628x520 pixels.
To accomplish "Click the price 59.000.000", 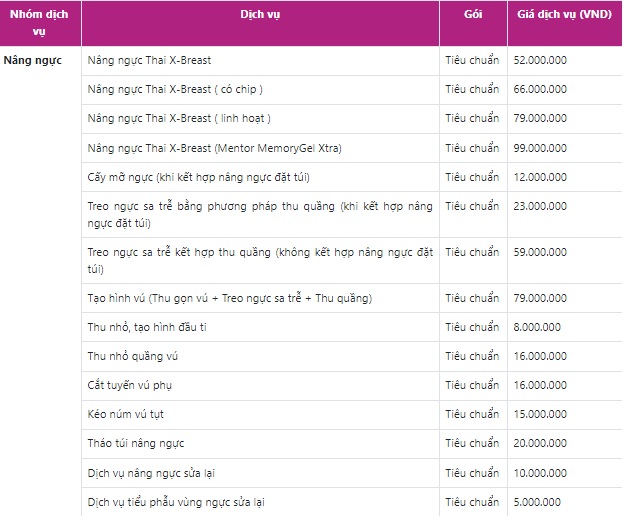I will coord(540,252).
